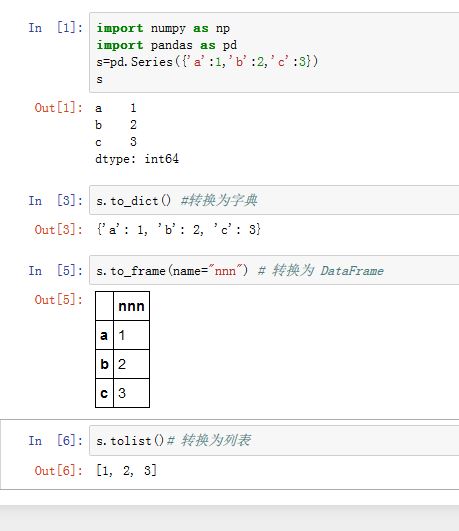
Task: Click inside the s.tolist() code cell
Action: (x=274, y=440)
